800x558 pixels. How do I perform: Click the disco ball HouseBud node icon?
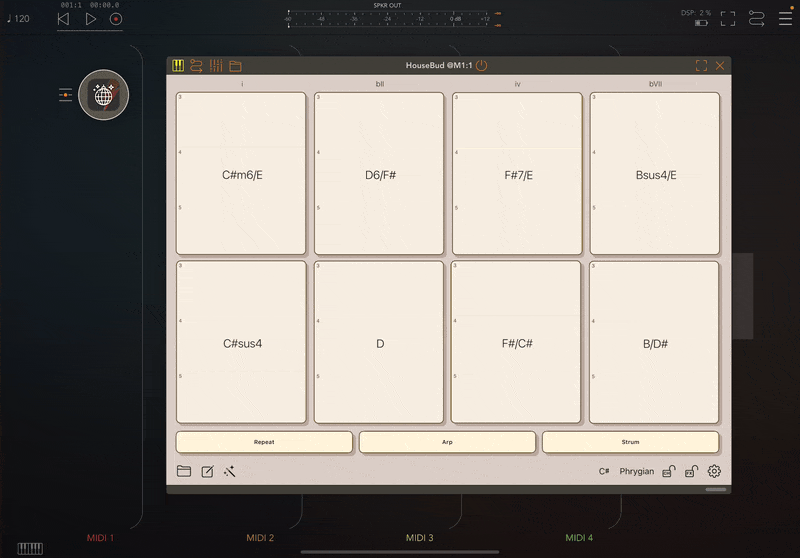pos(104,95)
